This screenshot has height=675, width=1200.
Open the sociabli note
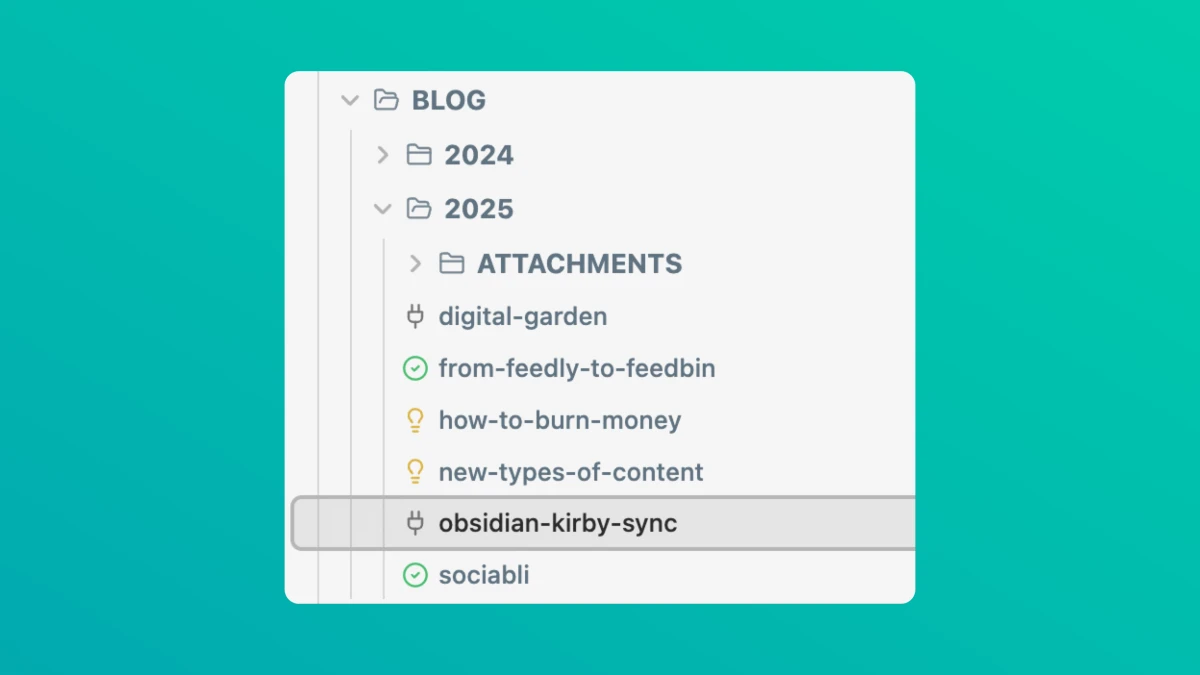click(x=484, y=575)
